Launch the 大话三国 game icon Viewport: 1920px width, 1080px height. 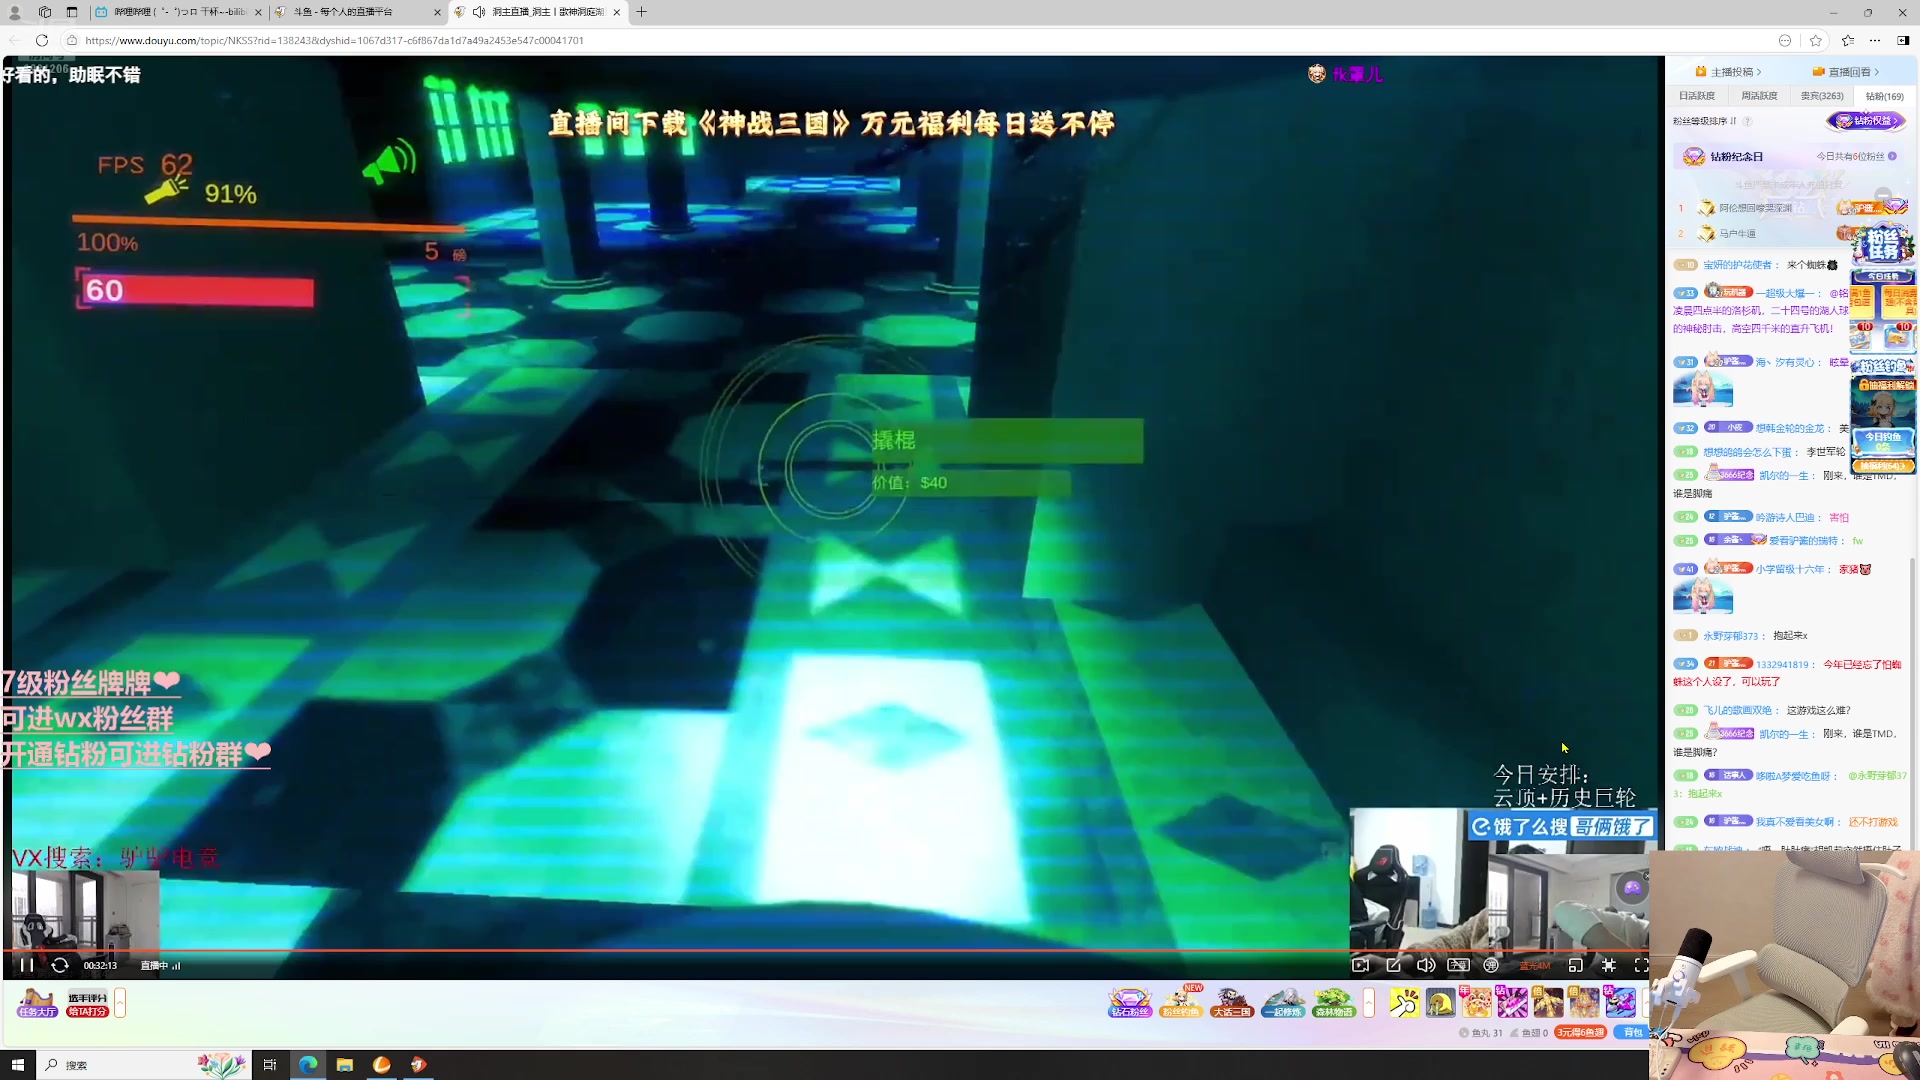pyautogui.click(x=1232, y=1002)
